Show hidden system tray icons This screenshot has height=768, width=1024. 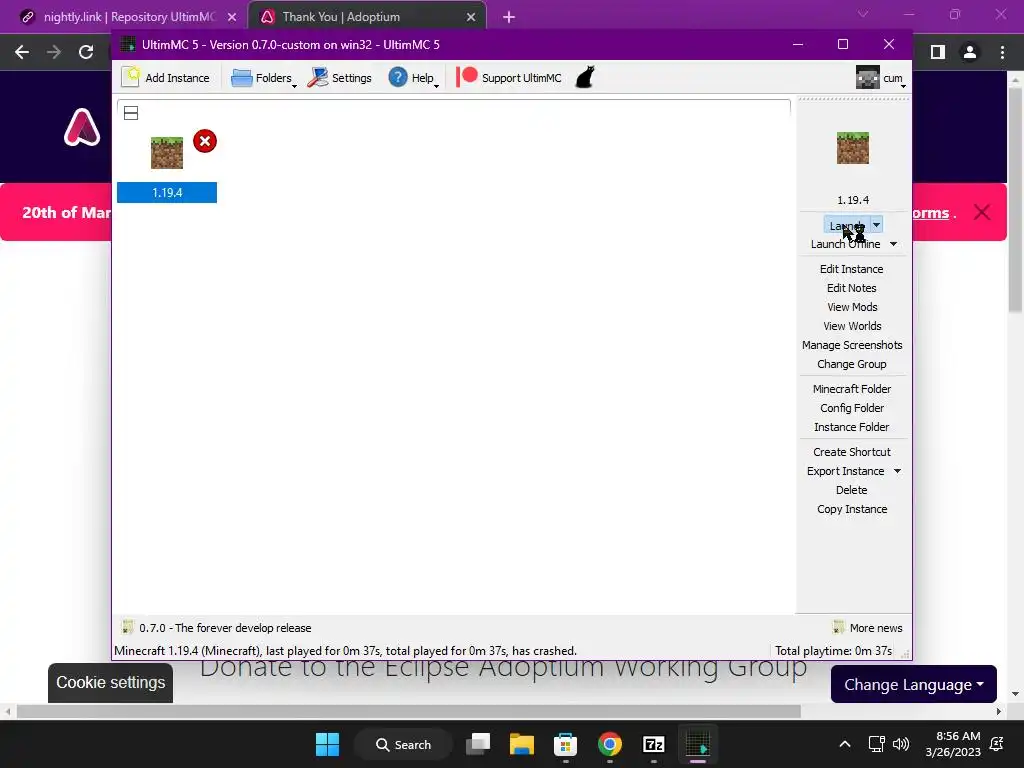[x=844, y=744]
